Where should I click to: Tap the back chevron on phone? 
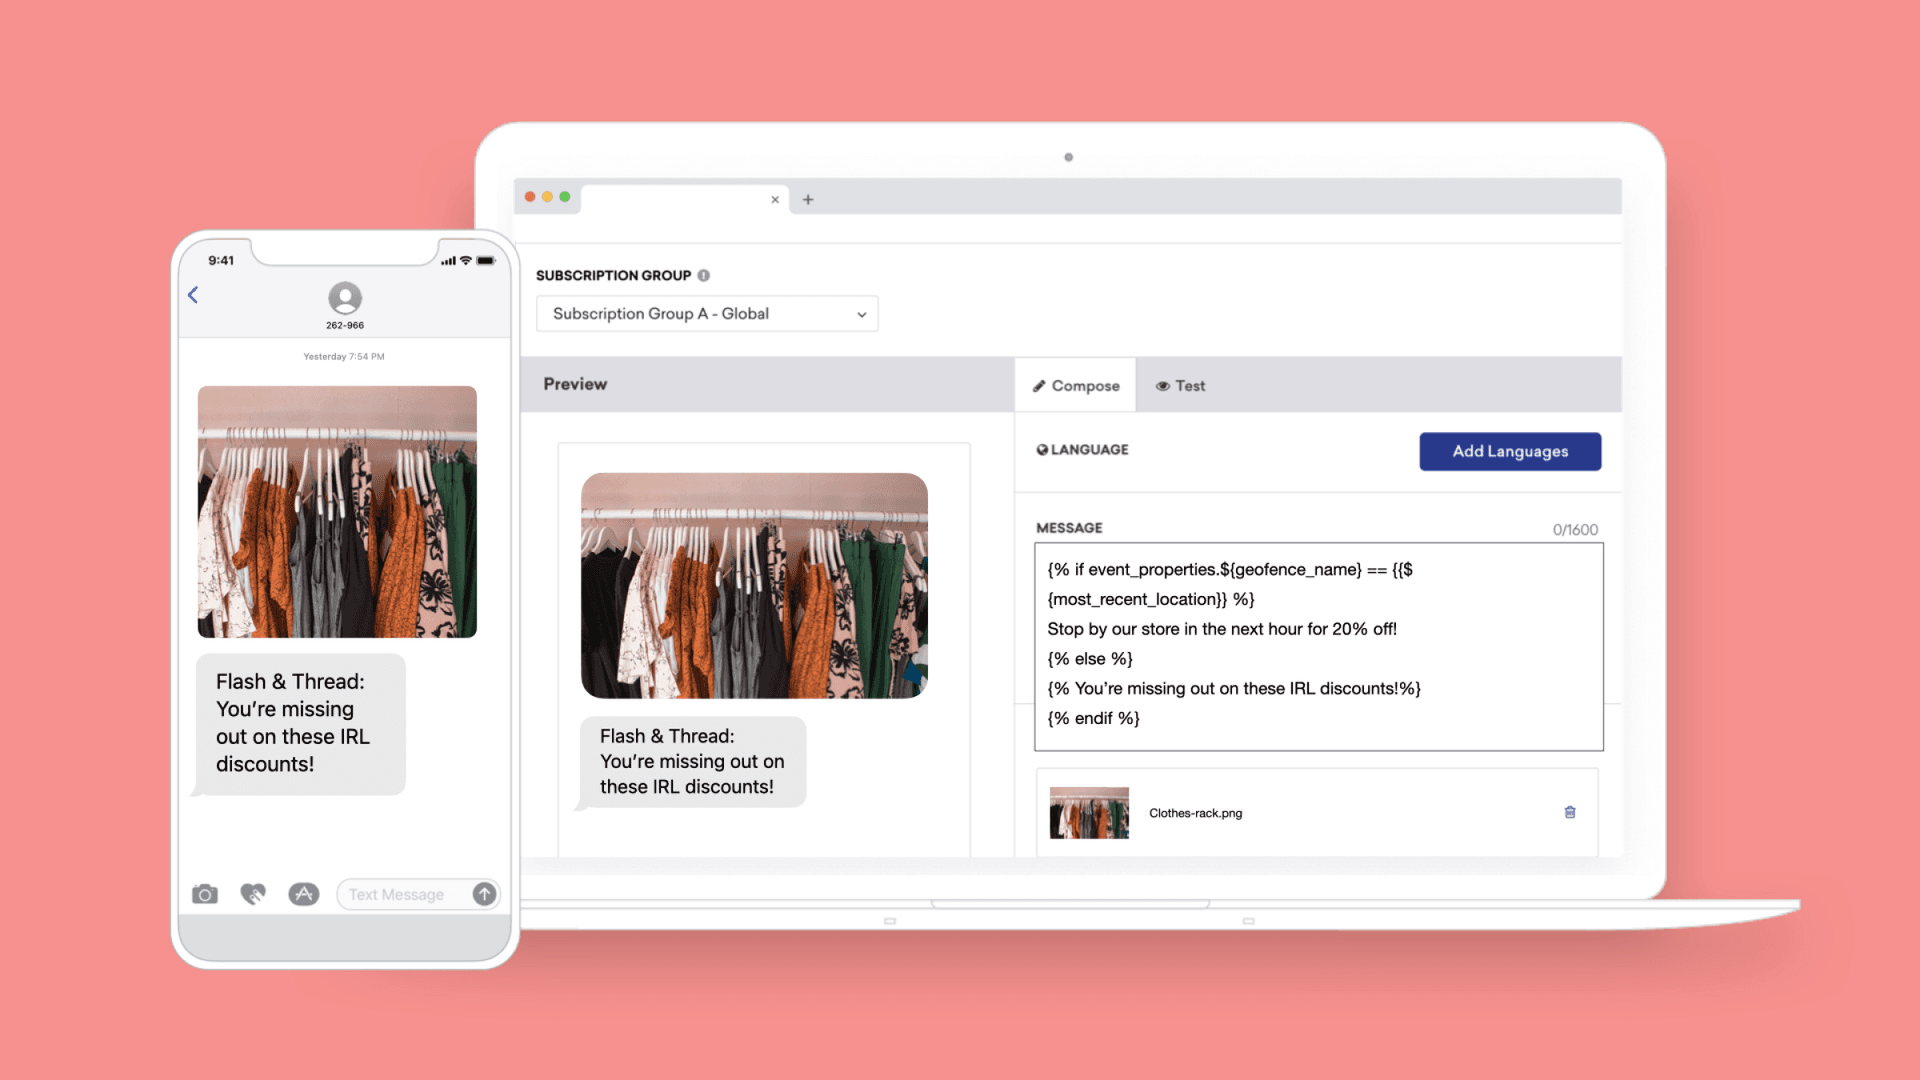(x=193, y=295)
